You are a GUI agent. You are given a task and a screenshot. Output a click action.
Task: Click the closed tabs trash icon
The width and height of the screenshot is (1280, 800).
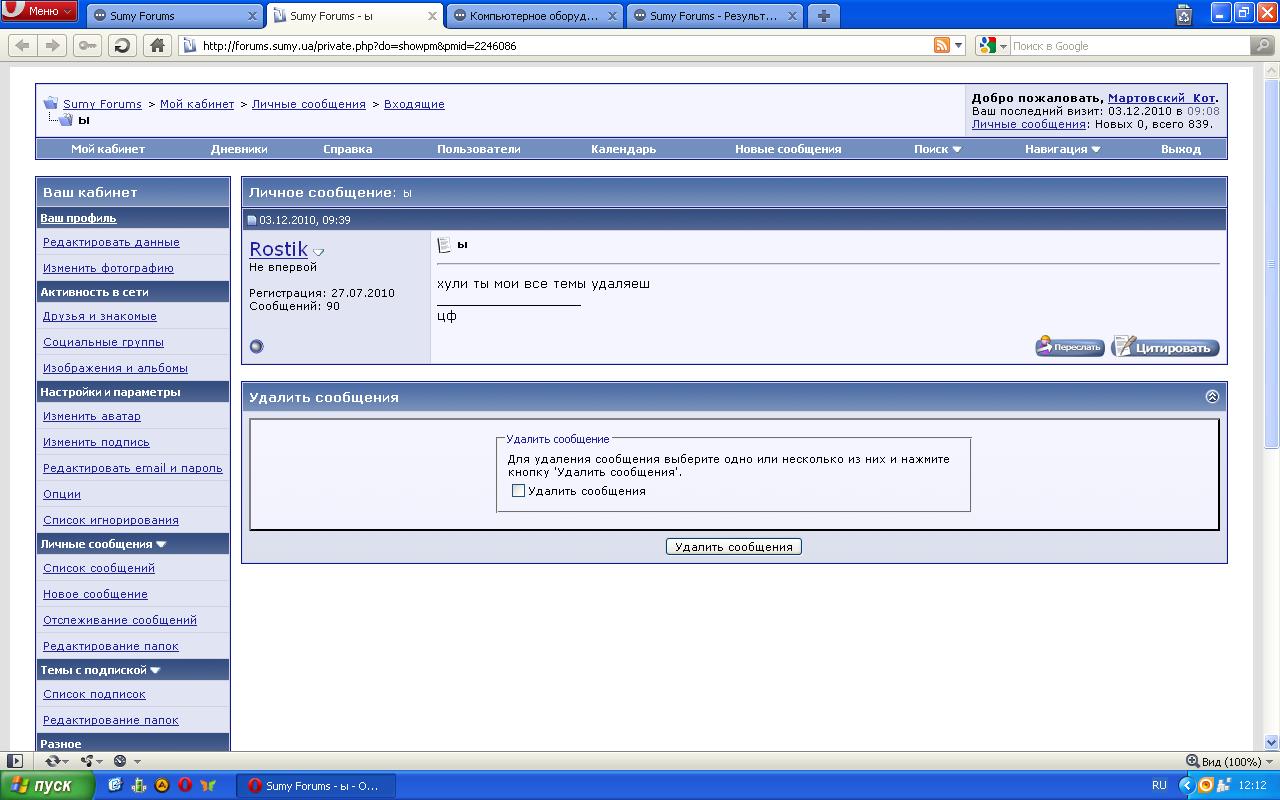coord(1184,14)
